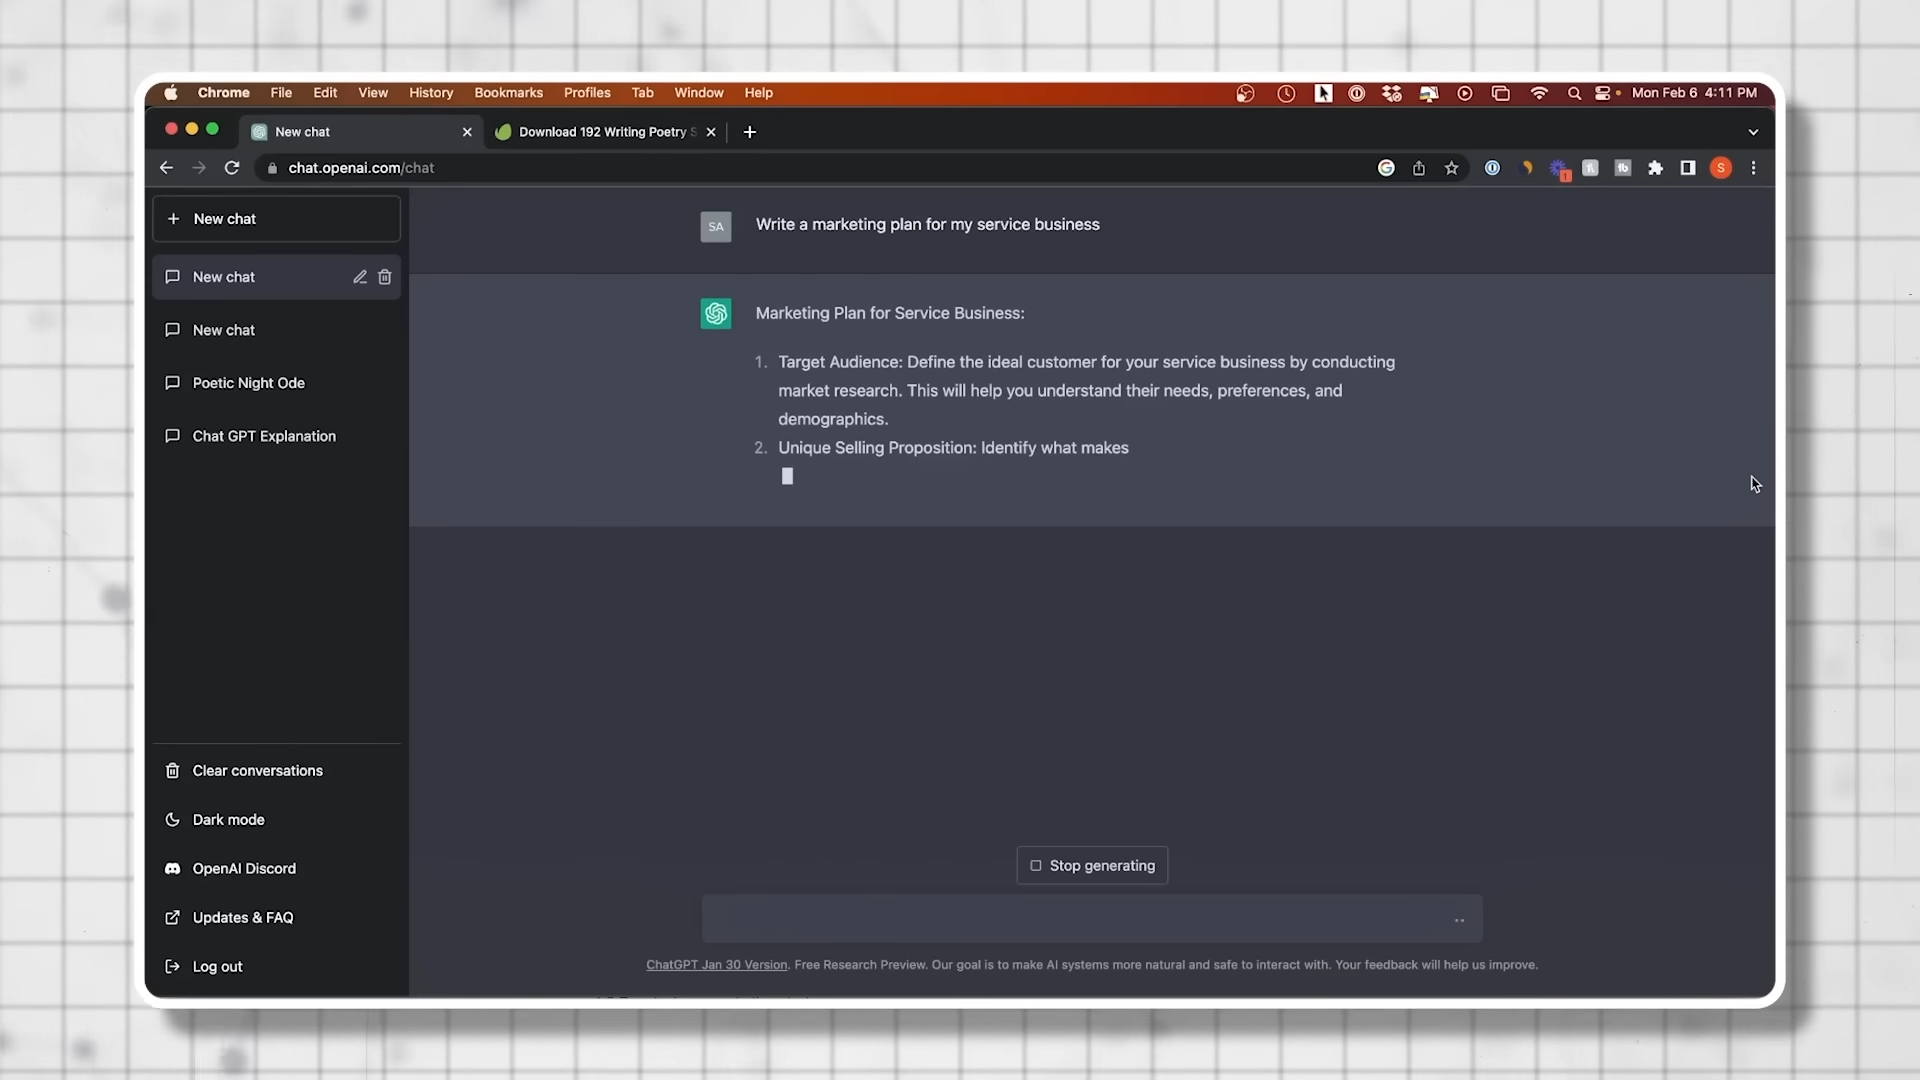Screen dimensions: 1920x1080
Task: Reload the page with the refresh icon
Action: 232,168
